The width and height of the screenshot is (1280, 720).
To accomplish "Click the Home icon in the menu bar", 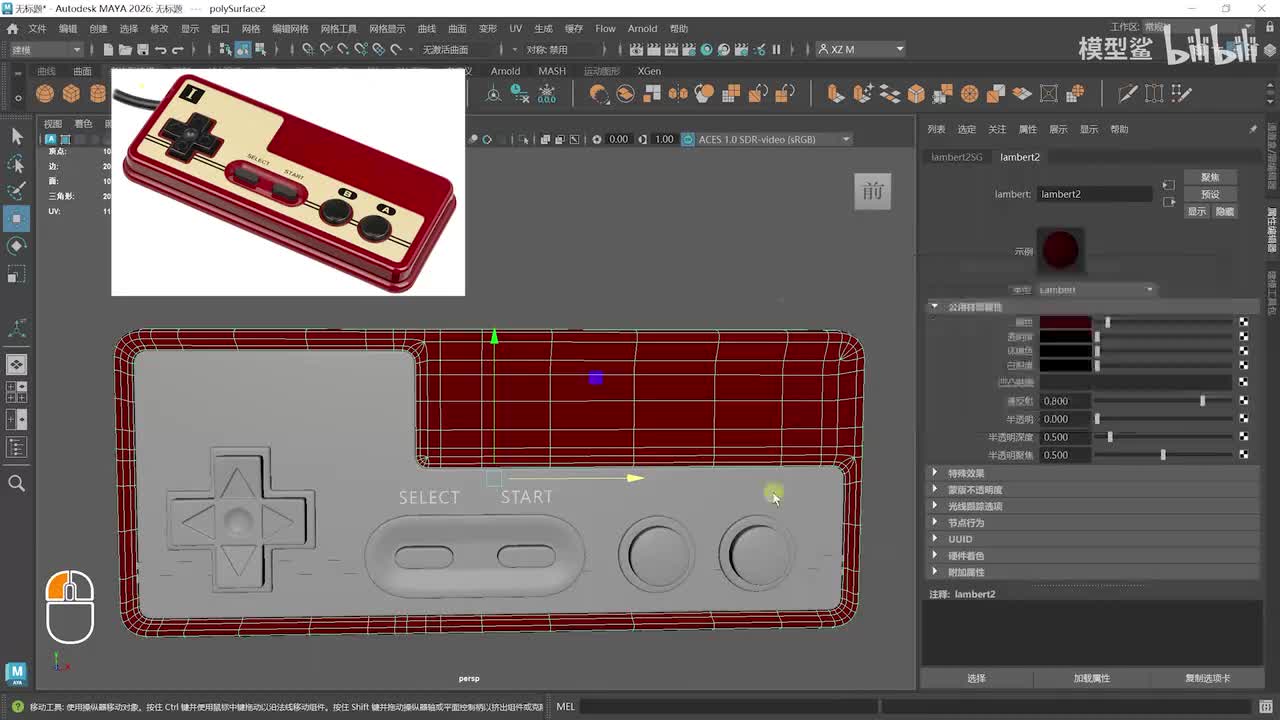I will pos(12,29).
